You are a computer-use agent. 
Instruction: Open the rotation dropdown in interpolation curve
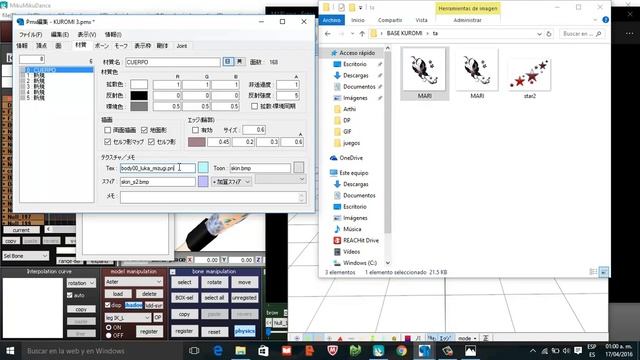pos(81,282)
